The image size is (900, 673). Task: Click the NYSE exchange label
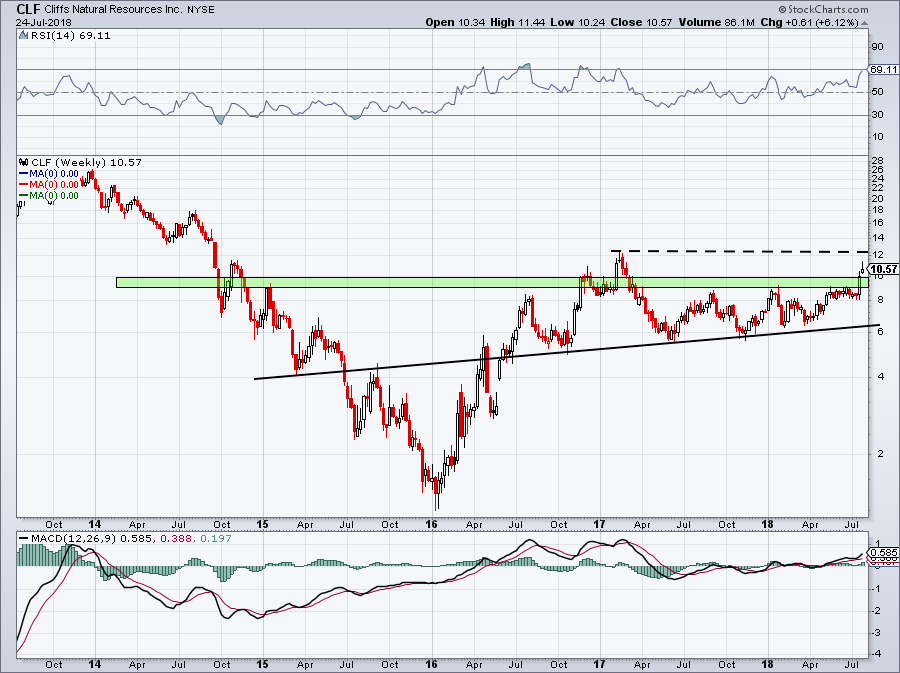click(201, 10)
